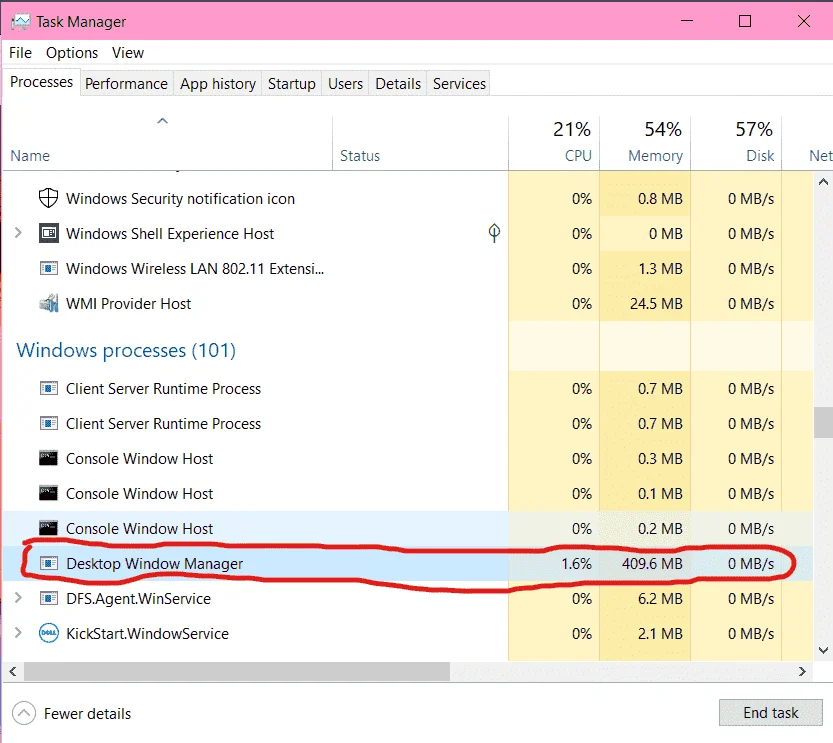Expand the Windows Shell Experience Host row

[18, 233]
